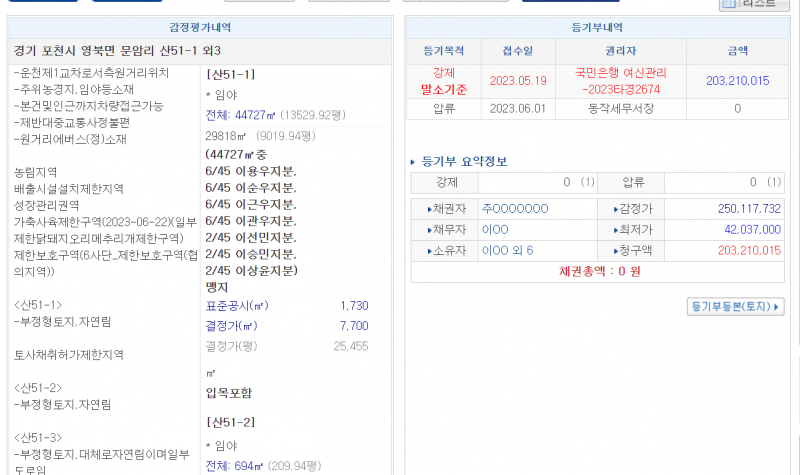Click the 203,210,015 amount in 금액 column
800x475 pixels.
(x=737, y=81)
